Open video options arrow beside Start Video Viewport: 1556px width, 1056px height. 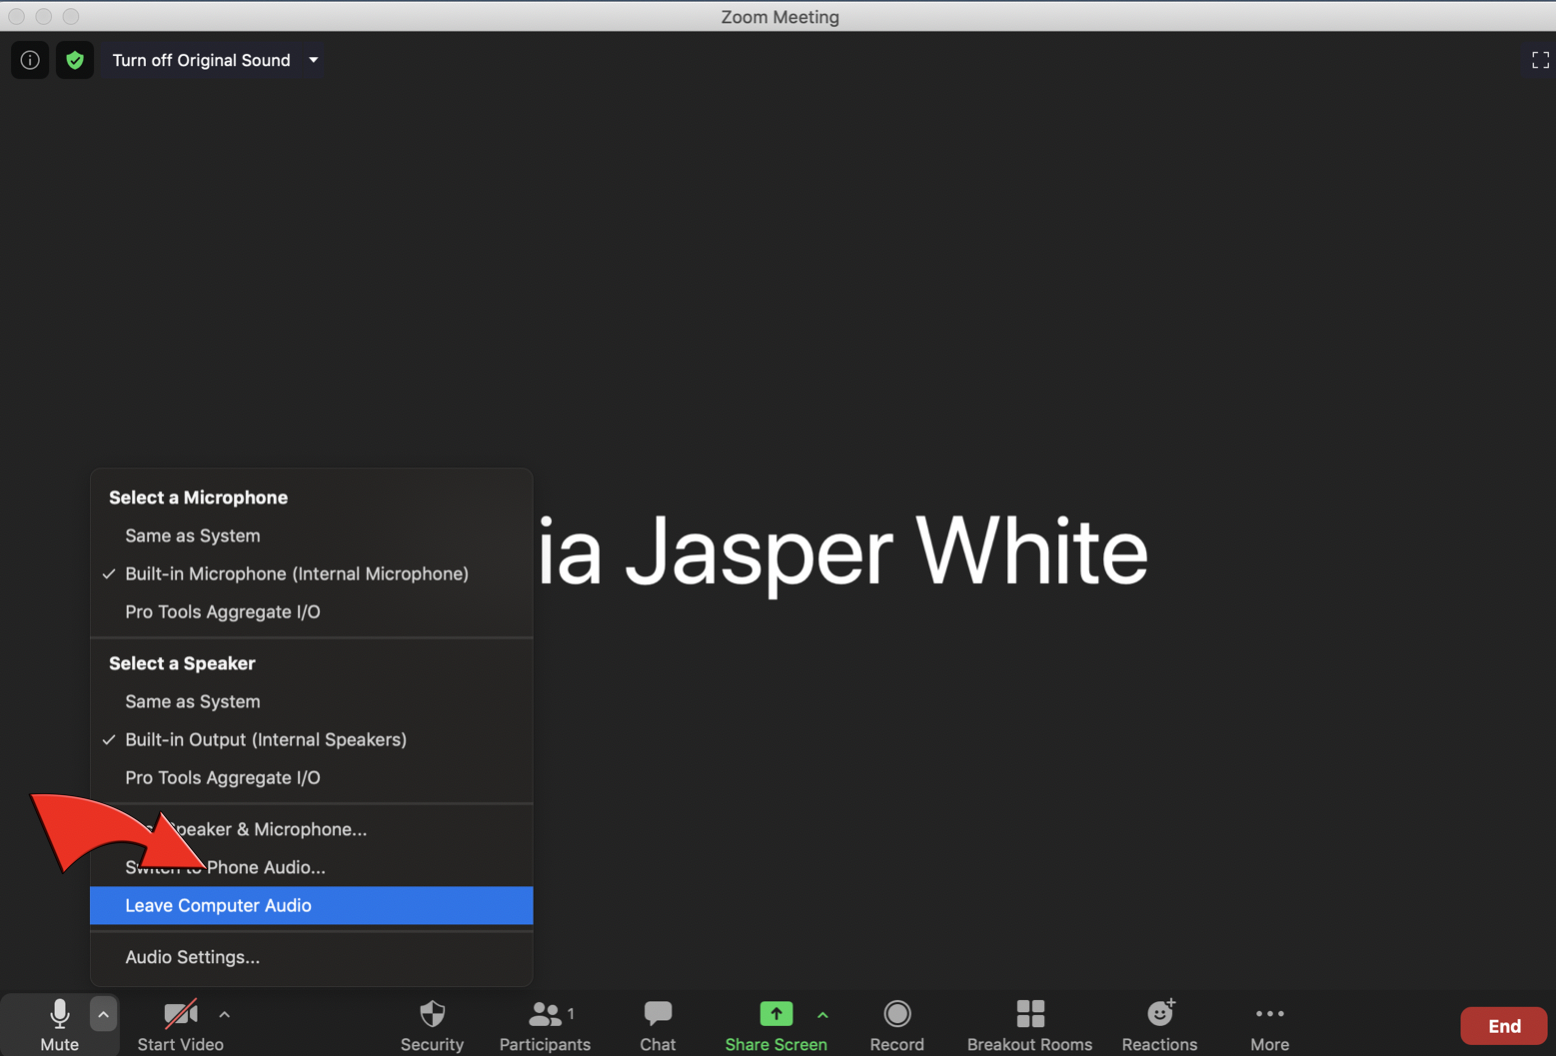(x=224, y=1014)
